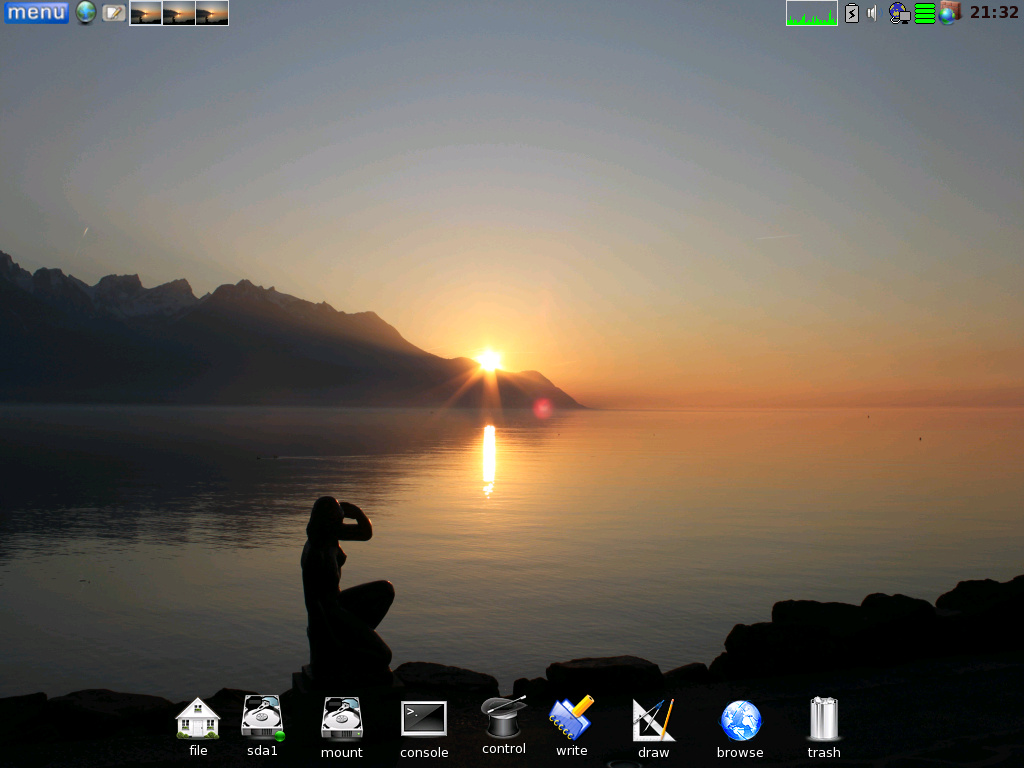The image size is (1024, 768).
Task: Switch to the first virtual desktop thumbnail
Action: (x=146, y=13)
